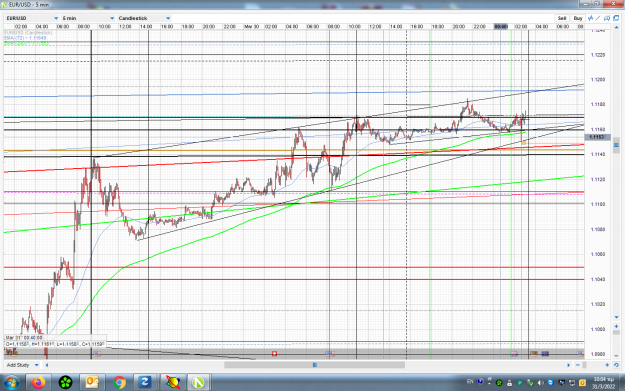Click the chart snapshot camera icon
Image resolution: width=625 pixels, height=391 pixels.
pos(607,18)
